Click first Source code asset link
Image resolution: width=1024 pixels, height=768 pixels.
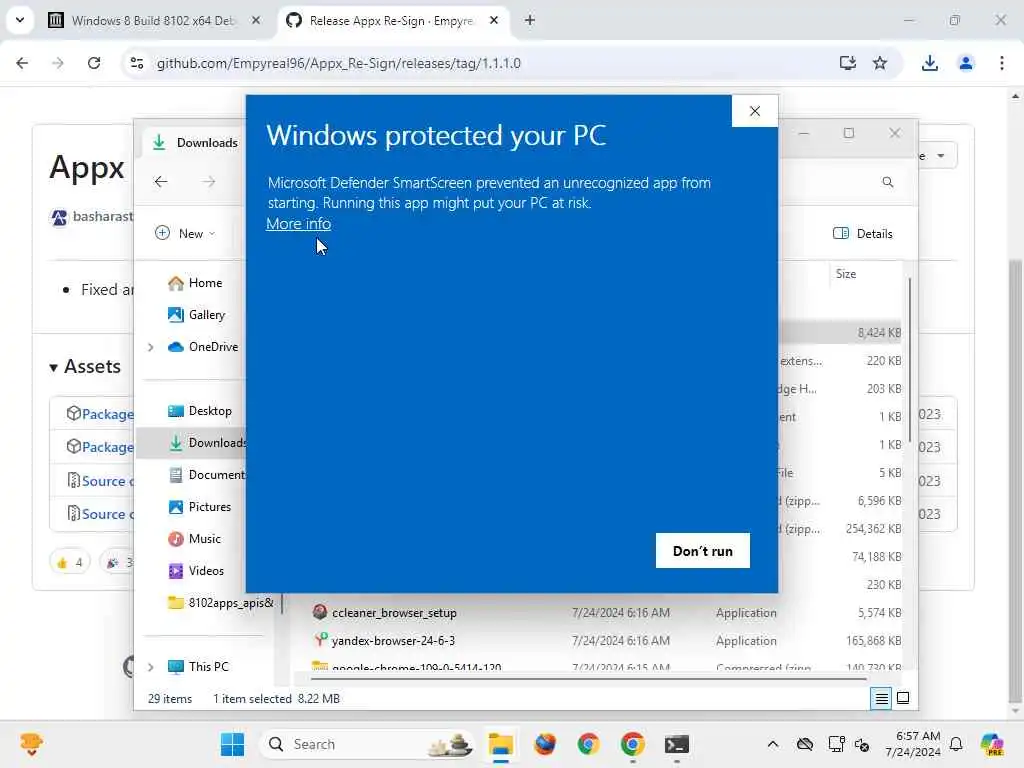[x=107, y=481]
